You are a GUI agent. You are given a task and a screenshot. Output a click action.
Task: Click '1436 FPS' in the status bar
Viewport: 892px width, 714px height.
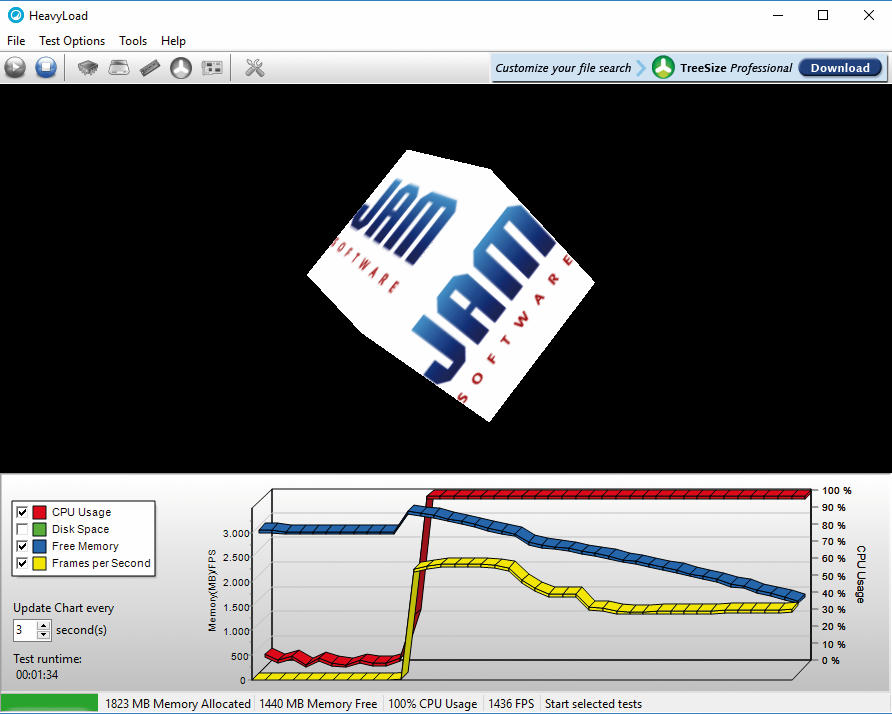tap(511, 704)
